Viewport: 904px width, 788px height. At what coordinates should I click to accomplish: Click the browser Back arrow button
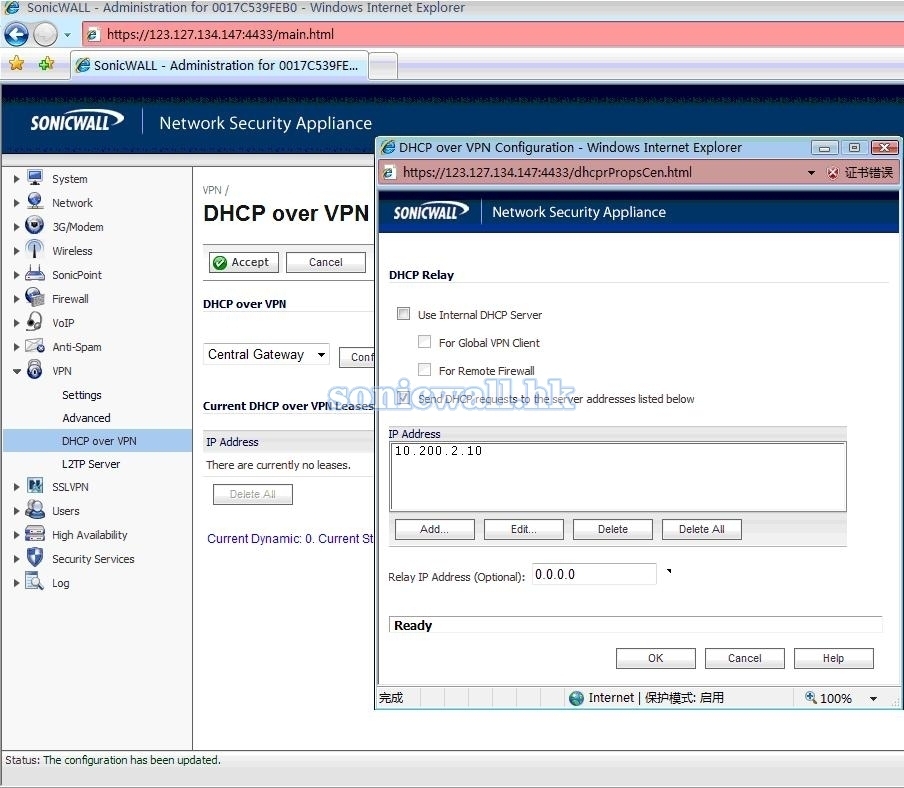tap(16, 35)
